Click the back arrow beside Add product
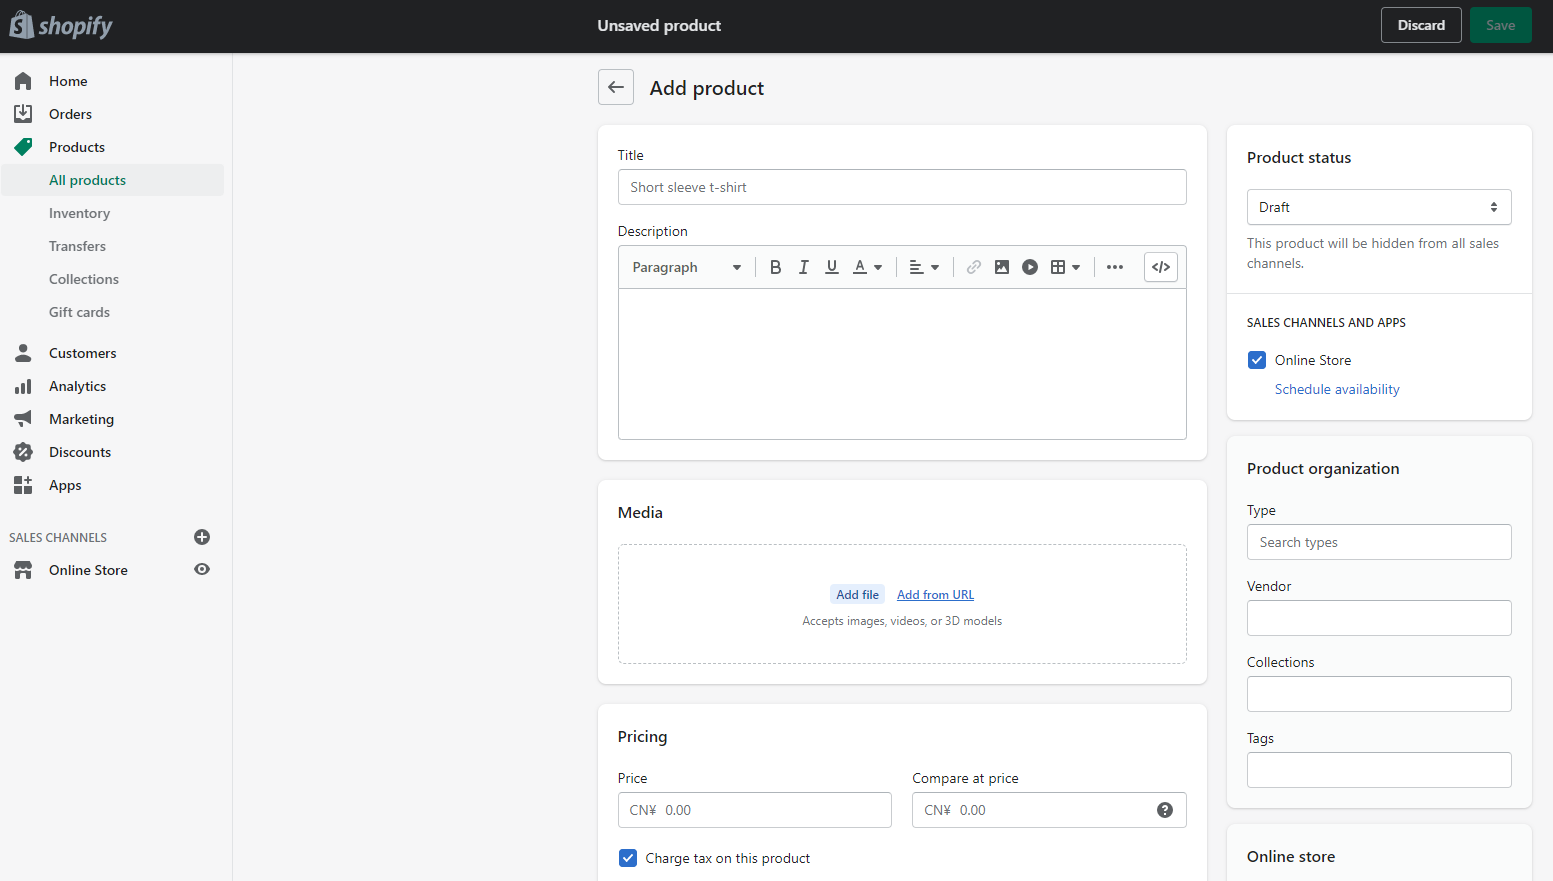Image resolution: width=1553 pixels, height=881 pixels. click(x=616, y=87)
